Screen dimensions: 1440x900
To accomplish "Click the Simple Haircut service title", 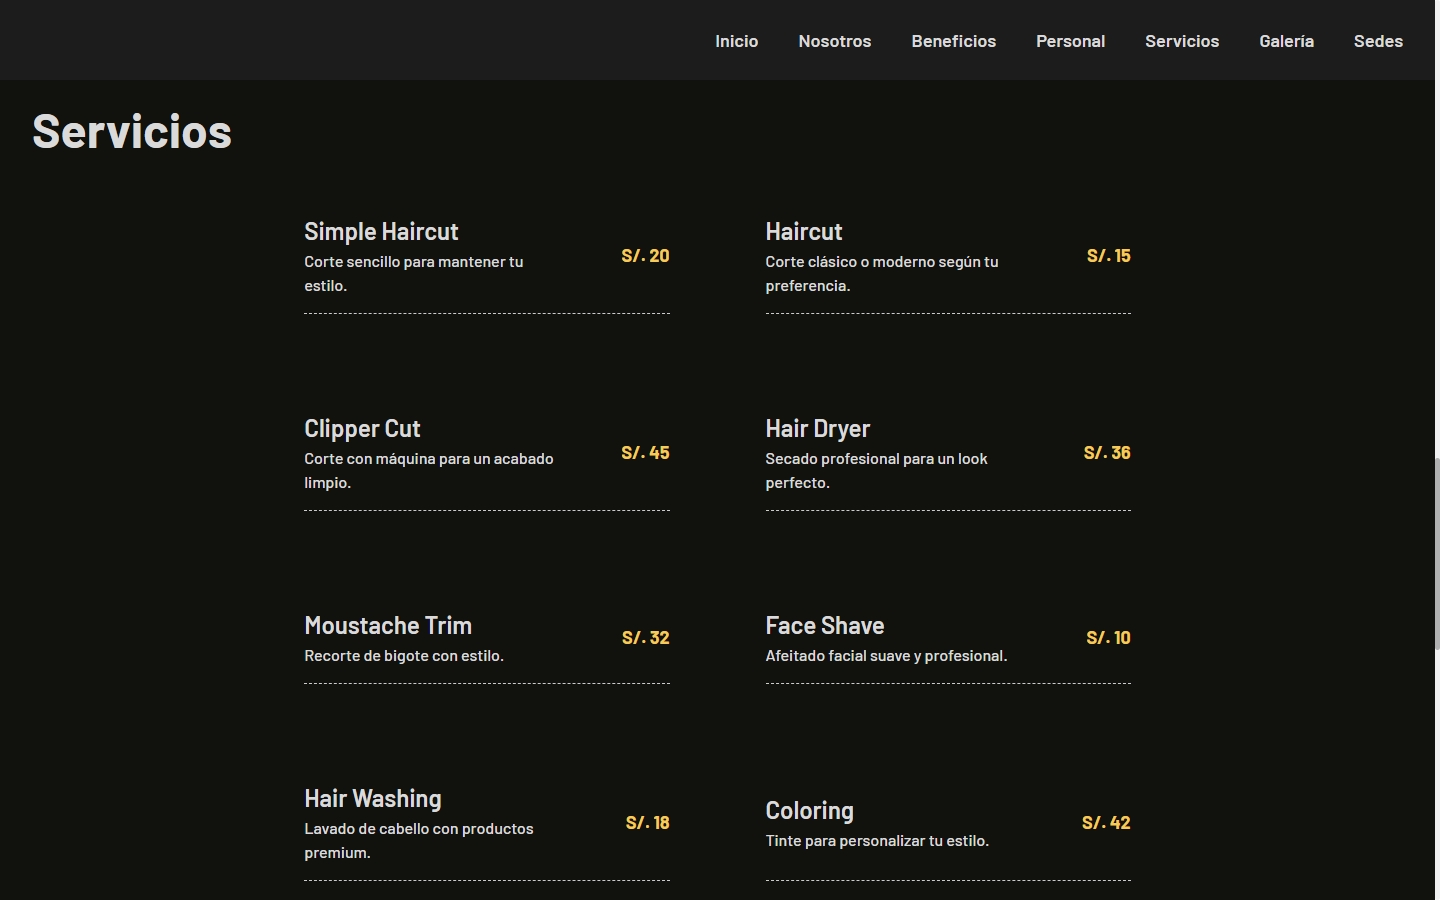I will pos(381,232).
